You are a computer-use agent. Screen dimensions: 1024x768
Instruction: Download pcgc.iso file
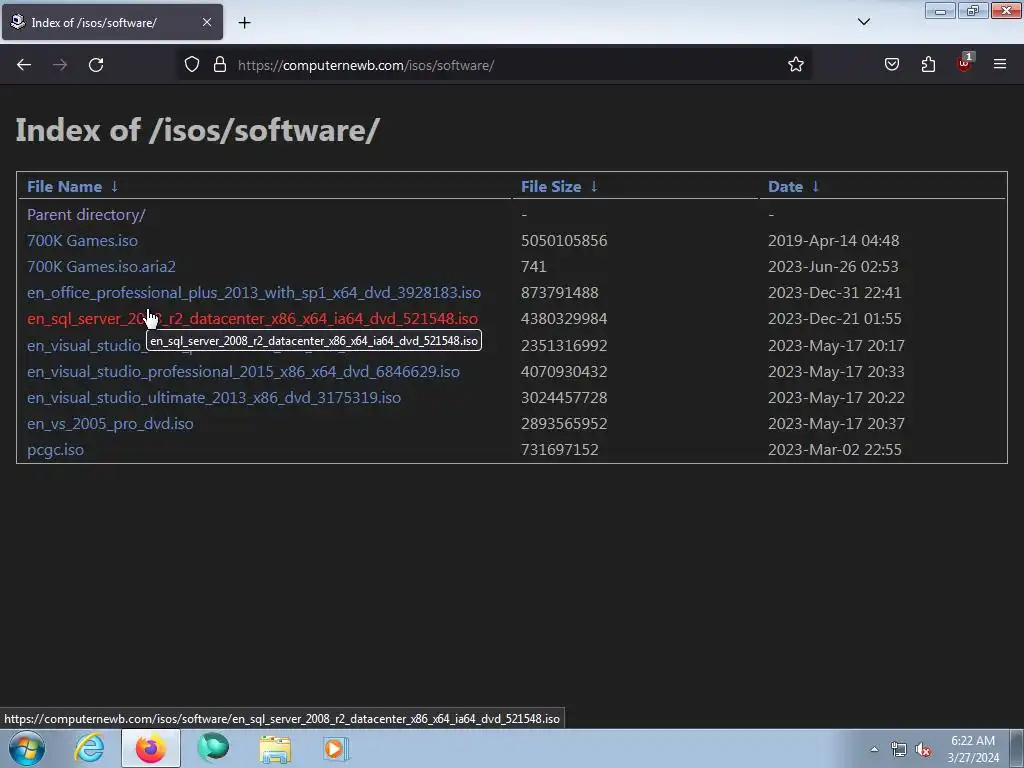(55, 450)
